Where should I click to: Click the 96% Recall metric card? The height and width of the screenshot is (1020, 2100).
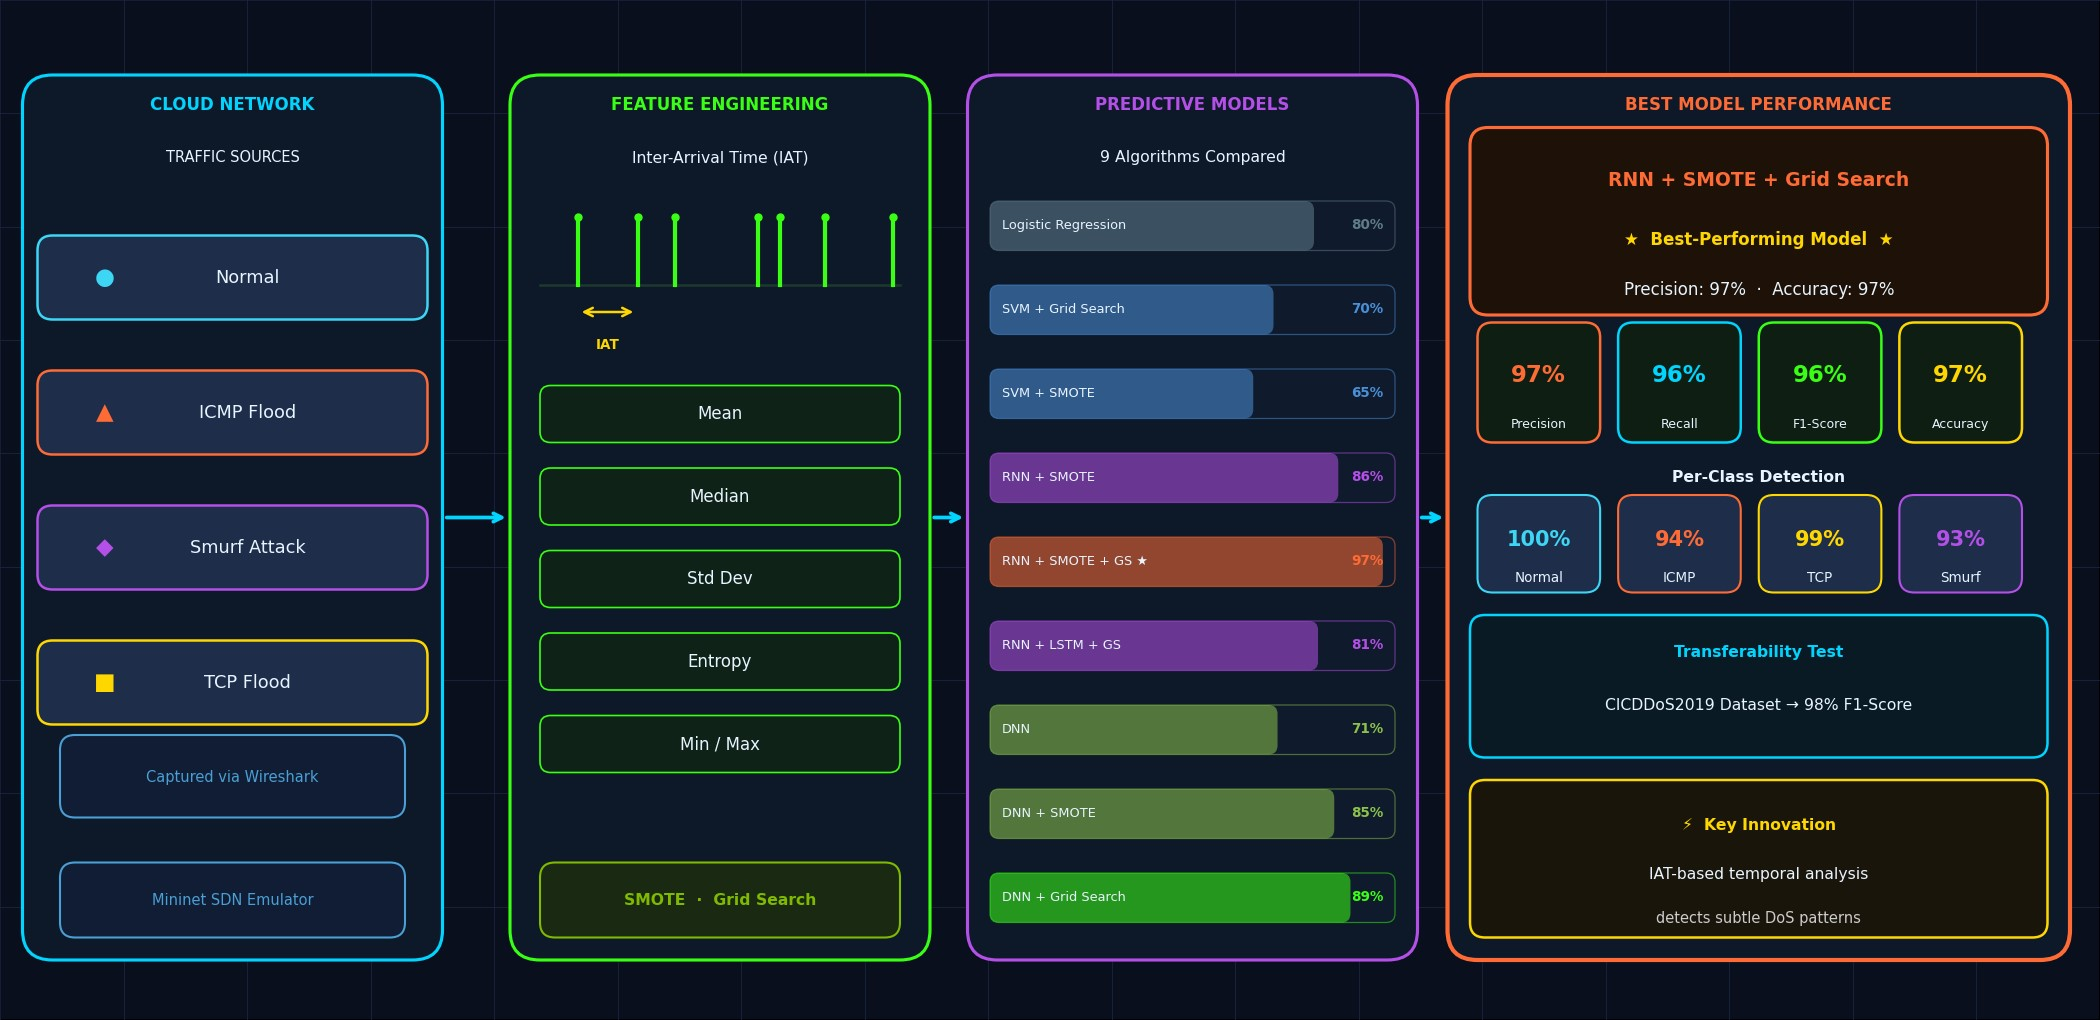pyautogui.click(x=1679, y=383)
